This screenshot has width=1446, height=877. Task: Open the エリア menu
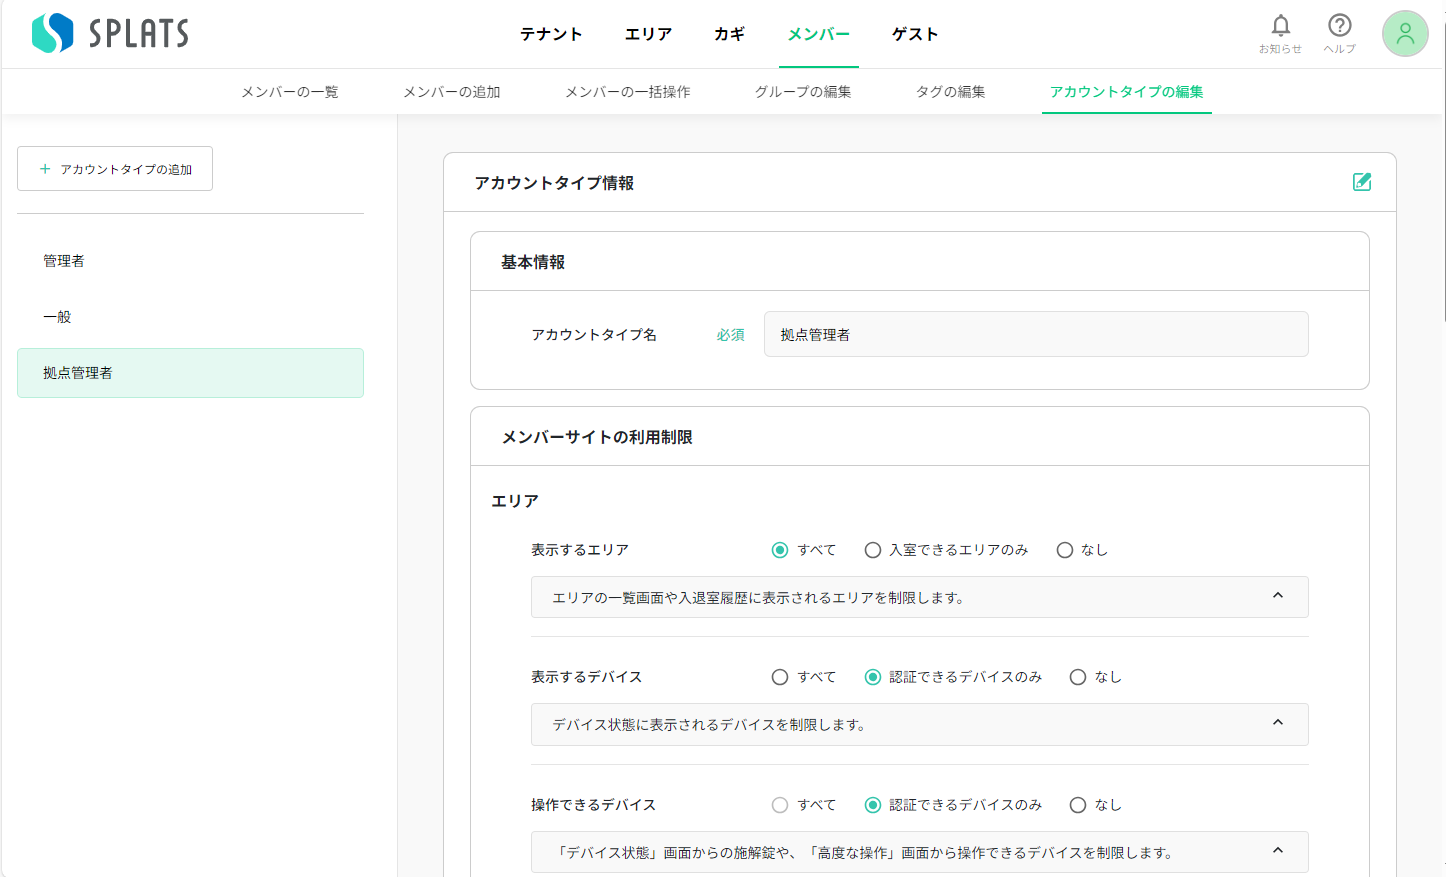(x=649, y=34)
